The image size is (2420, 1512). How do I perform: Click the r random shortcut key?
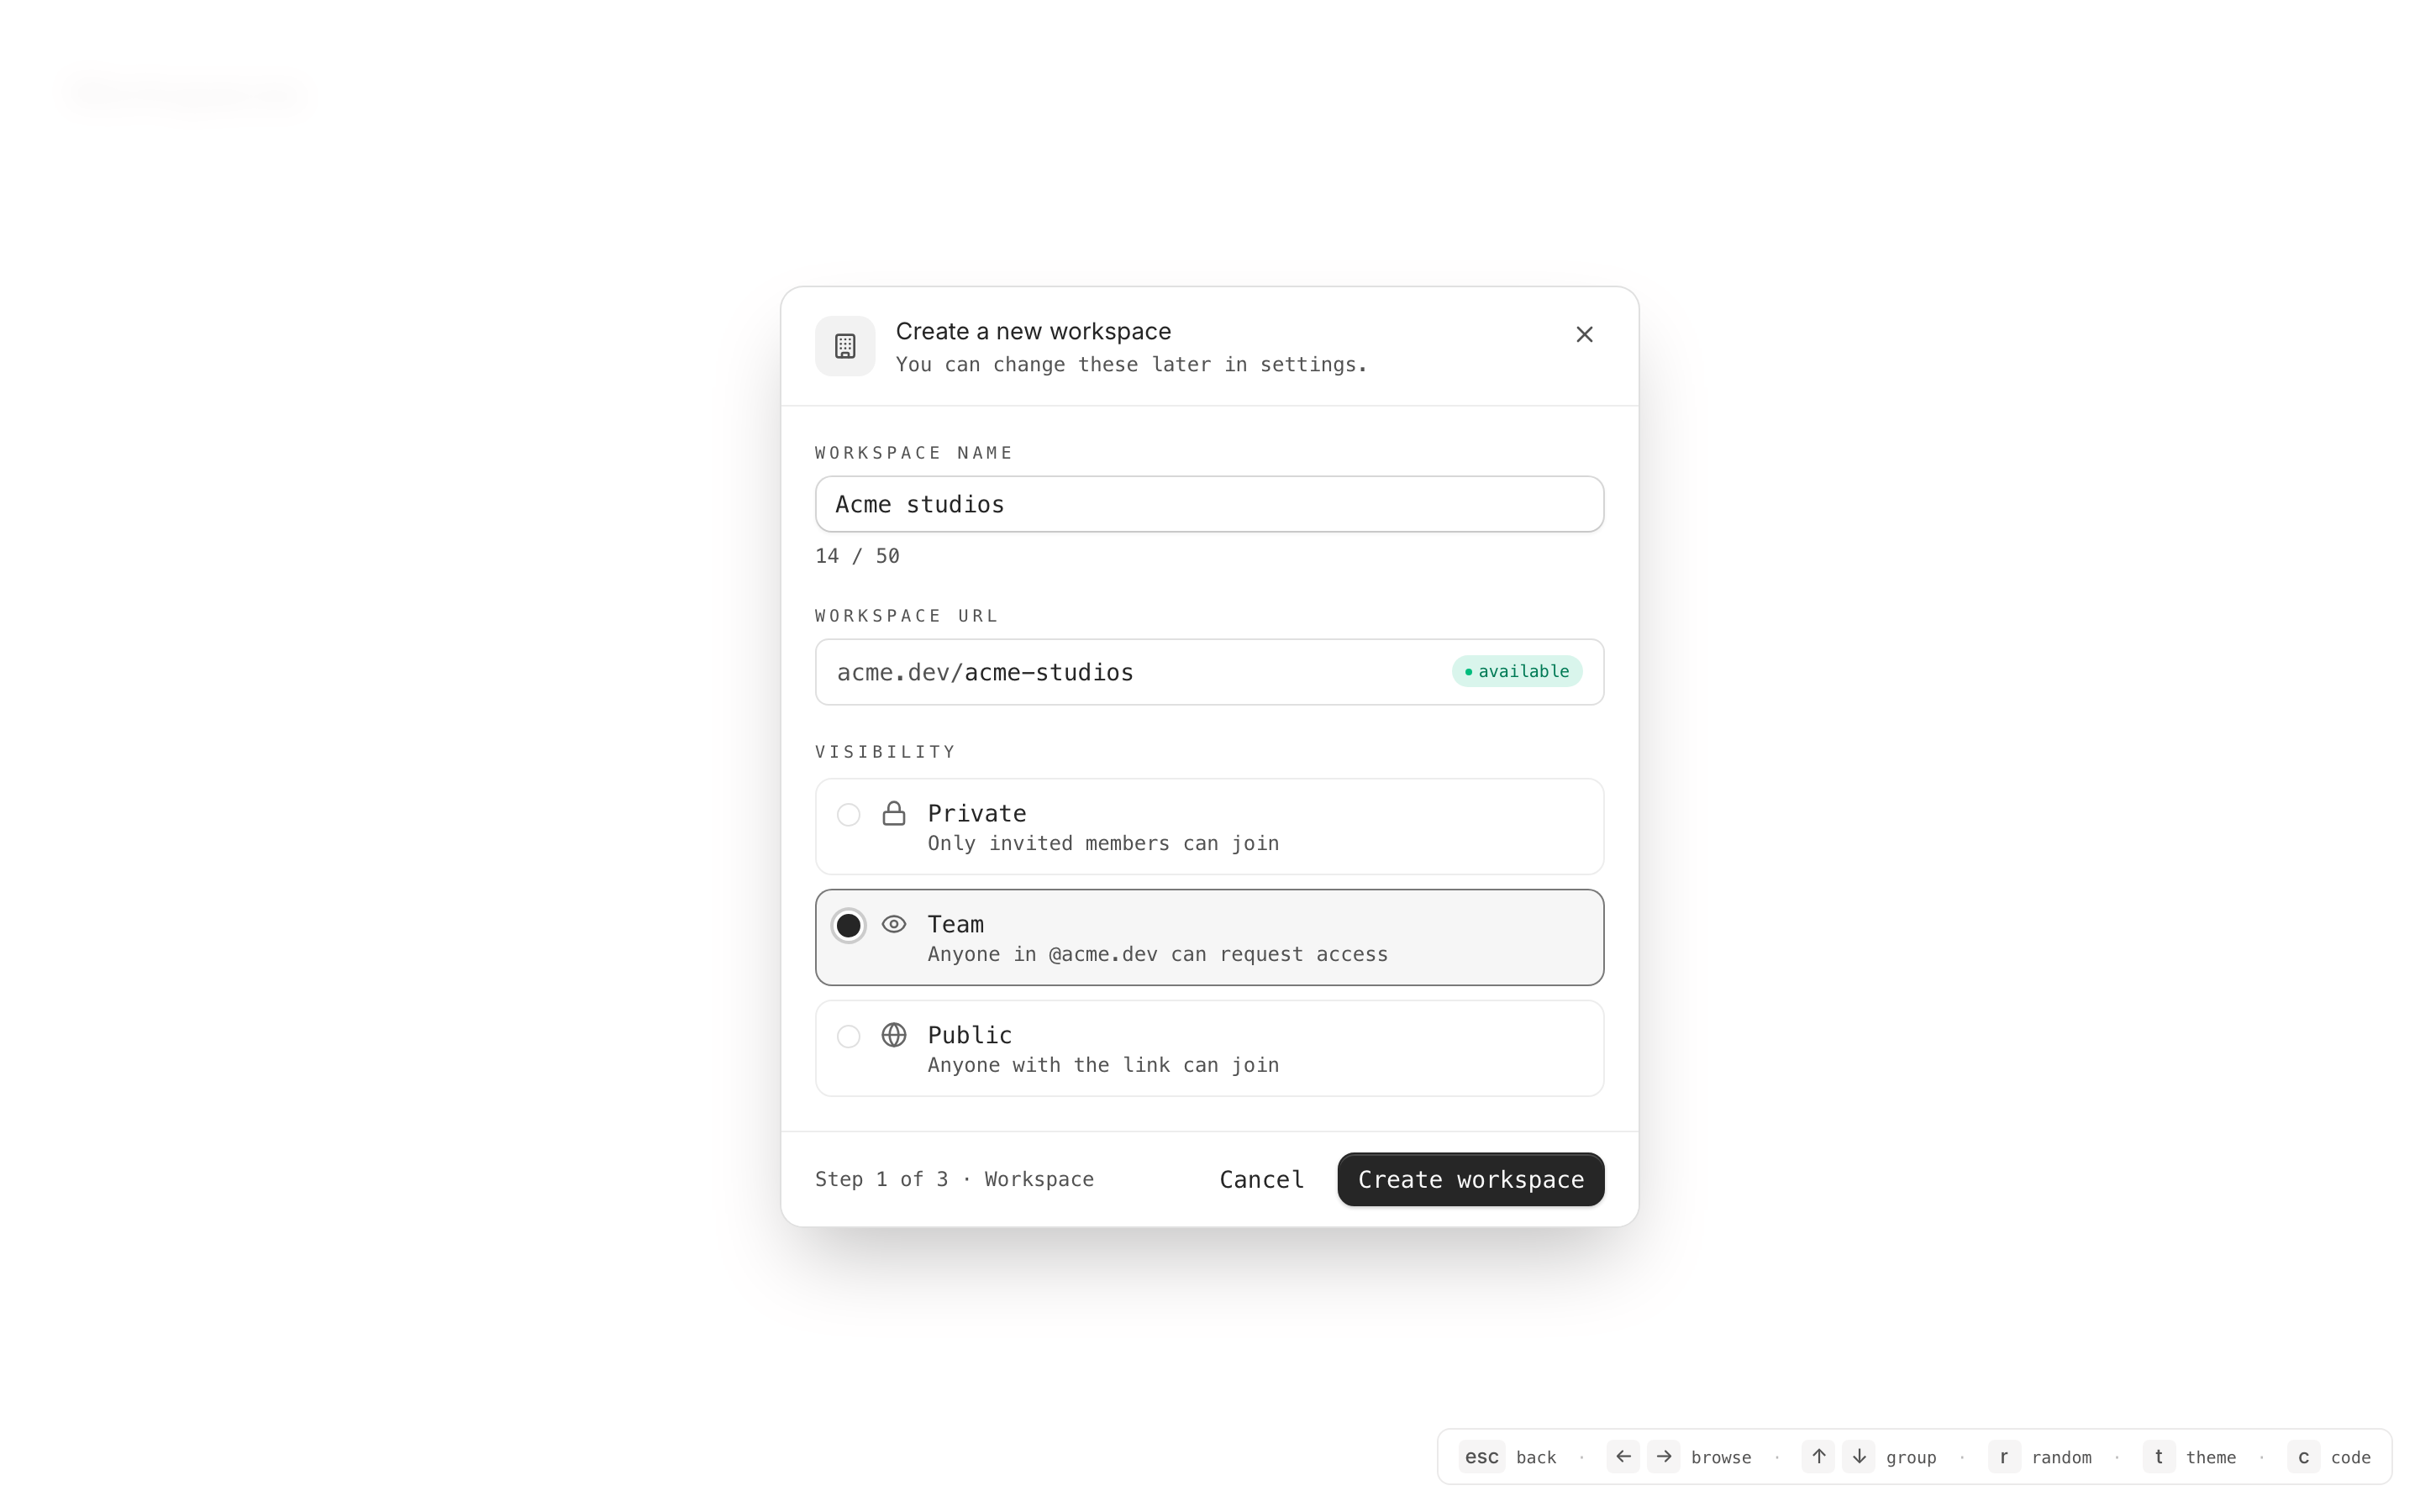point(2003,1457)
